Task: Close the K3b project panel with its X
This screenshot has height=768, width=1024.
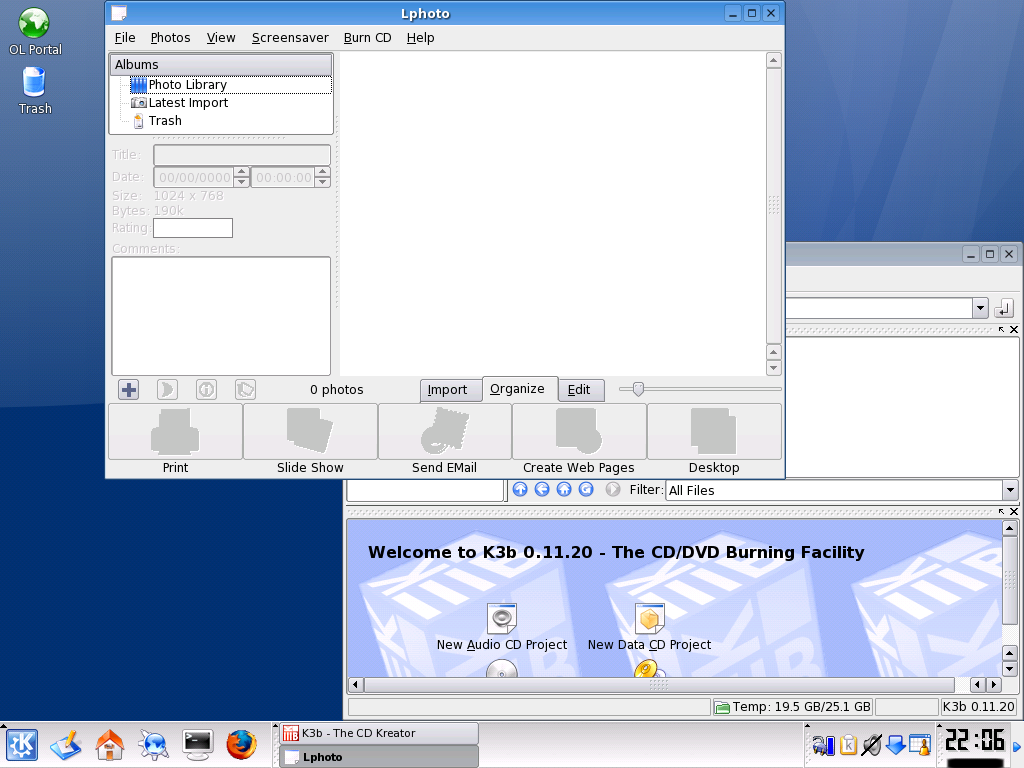Action: click(x=1014, y=511)
